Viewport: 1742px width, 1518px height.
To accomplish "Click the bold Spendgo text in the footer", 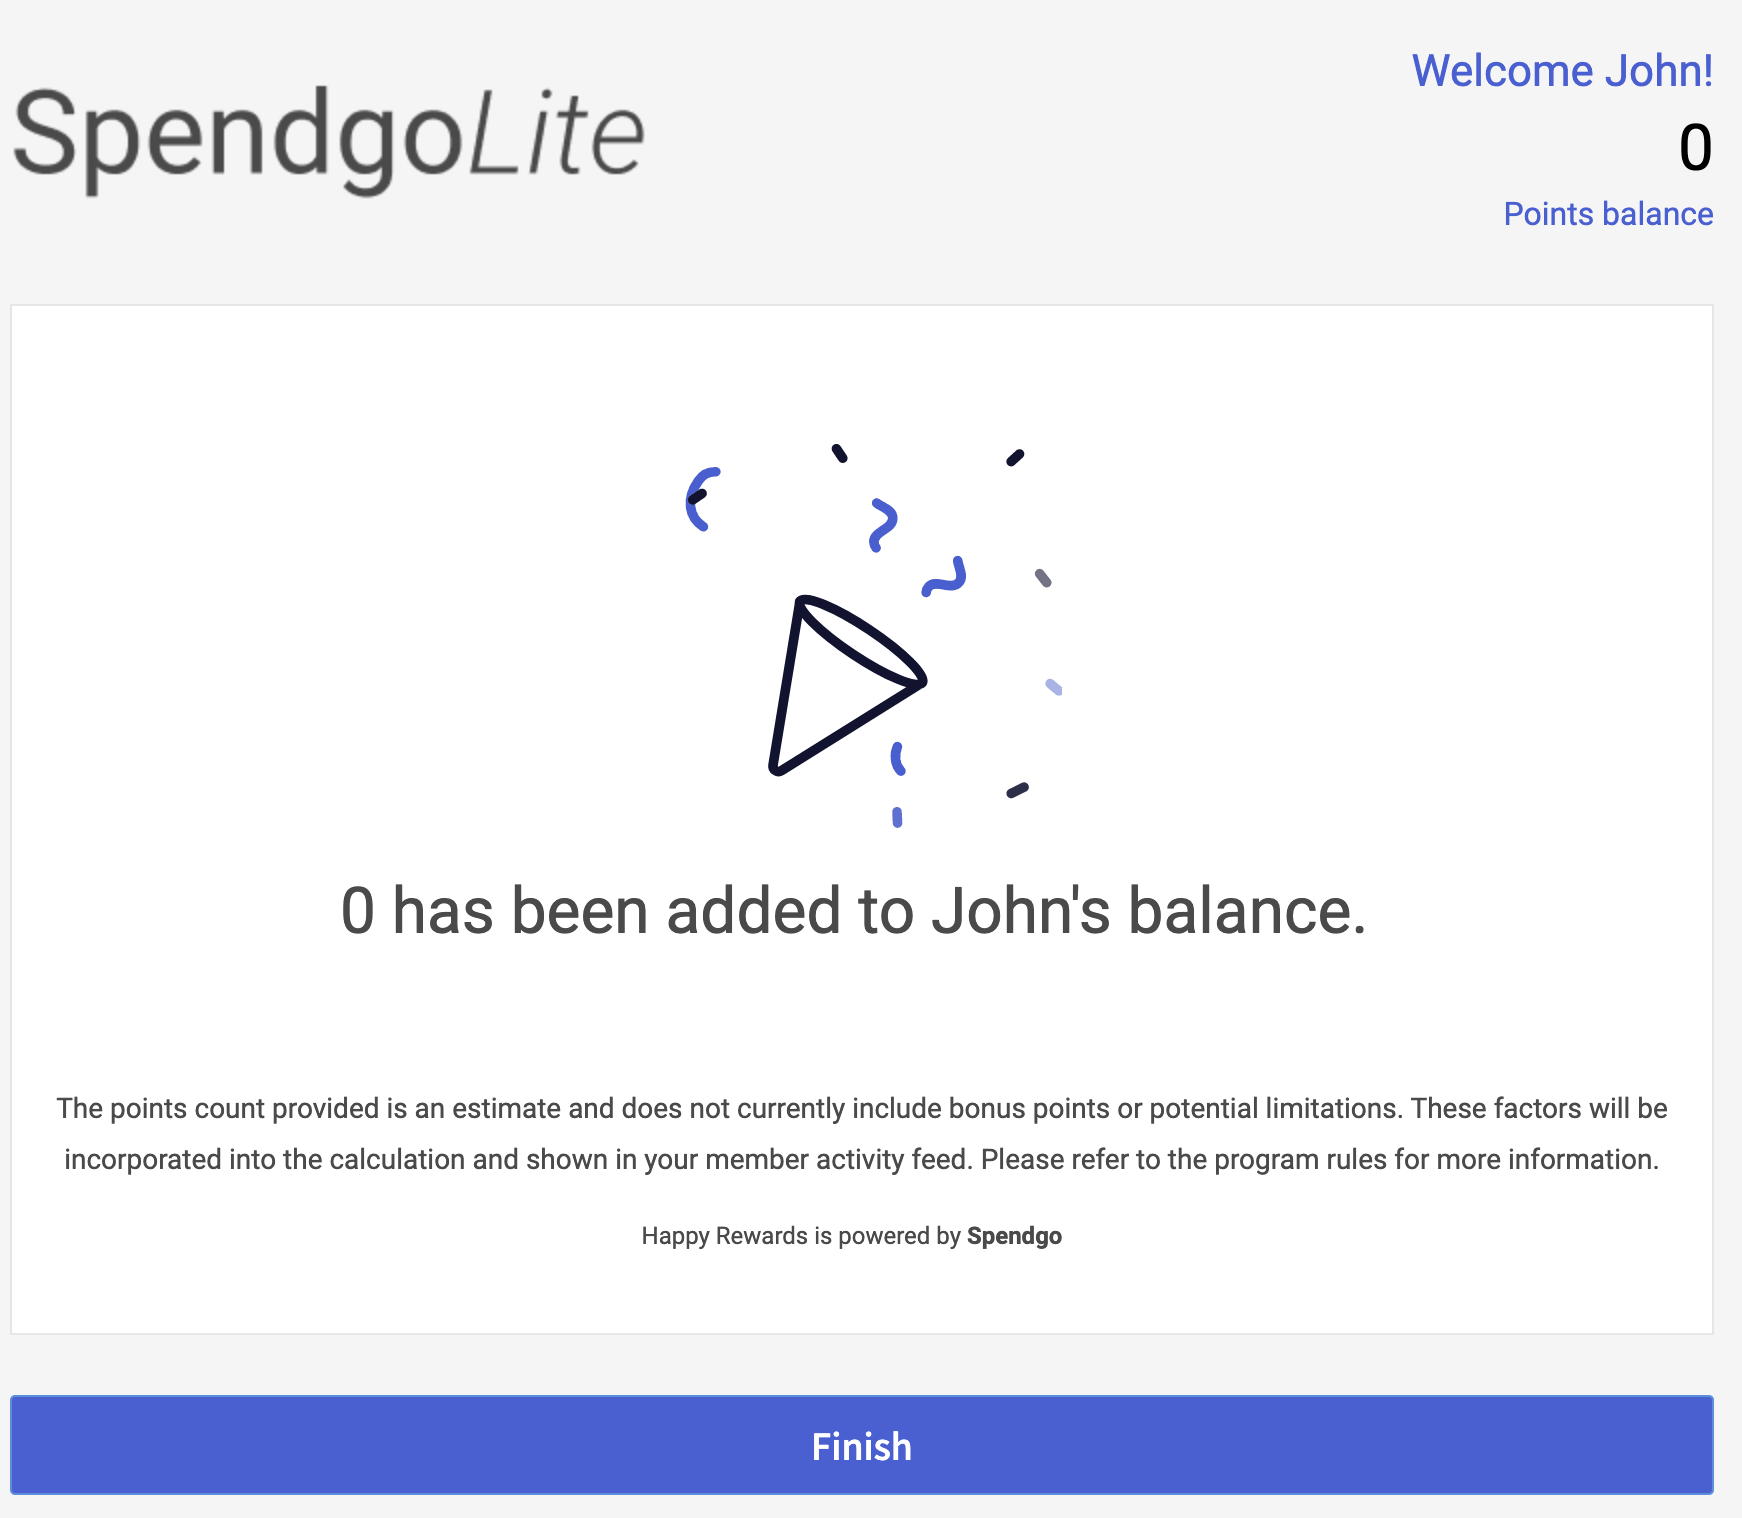I will click(1014, 1236).
